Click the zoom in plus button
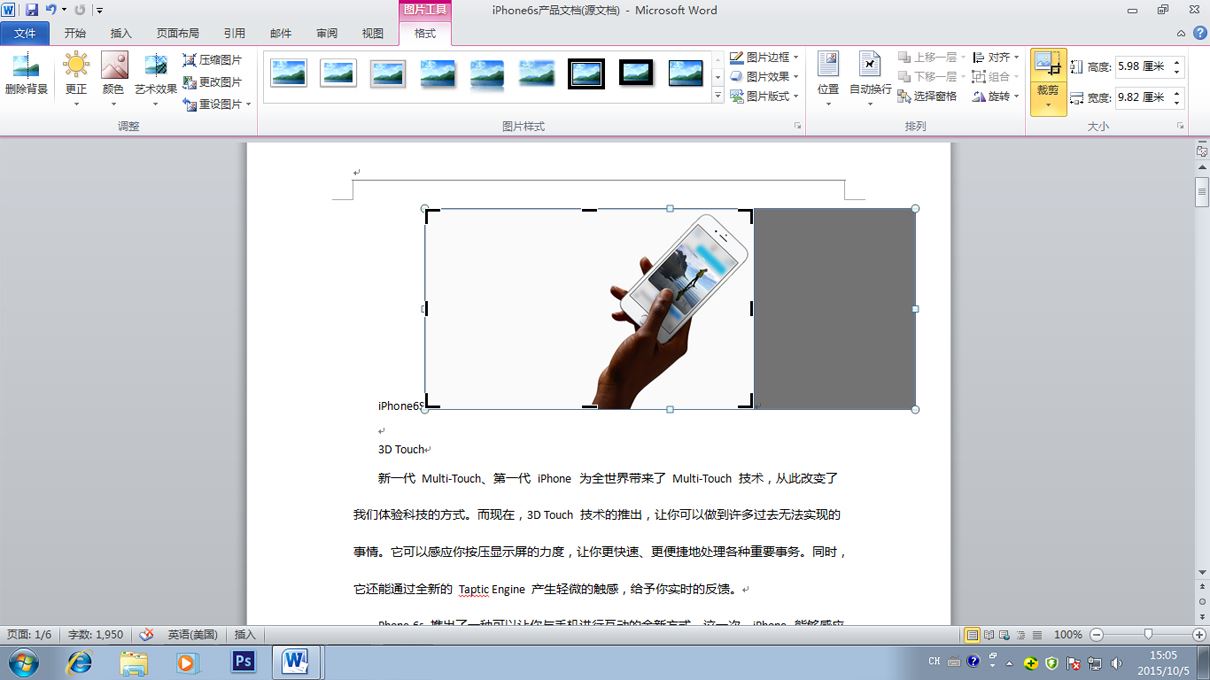The image size is (1210, 680). point(1199,635)
